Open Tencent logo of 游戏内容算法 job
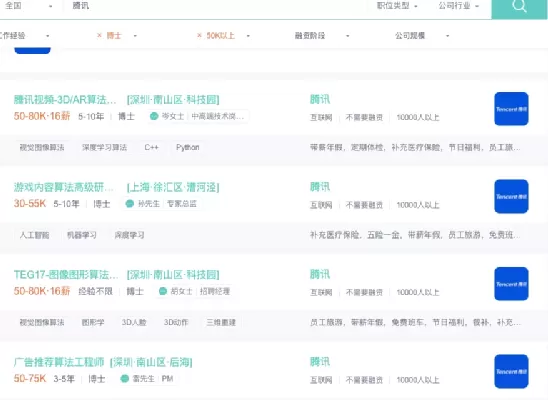The height and width of the screenshot is (400, 548). (511, 196)
